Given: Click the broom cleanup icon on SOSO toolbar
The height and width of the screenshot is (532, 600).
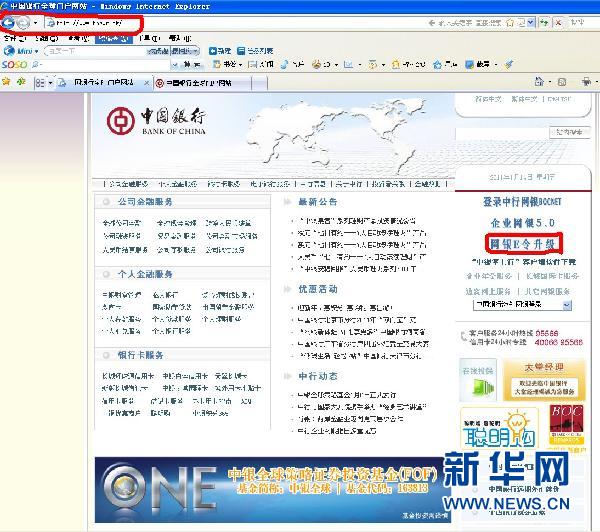Looking at the screenshot, I should pos(509,64).
